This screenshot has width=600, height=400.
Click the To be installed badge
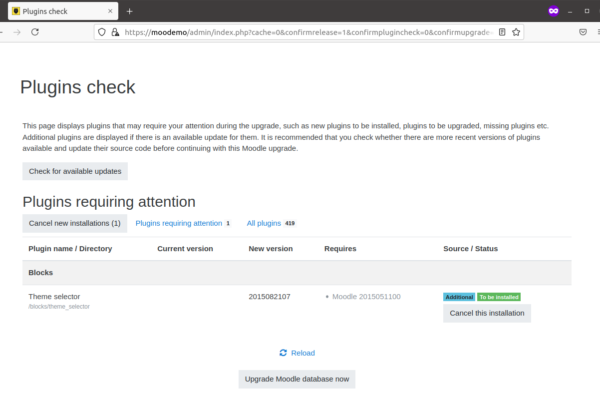(499, 297)
